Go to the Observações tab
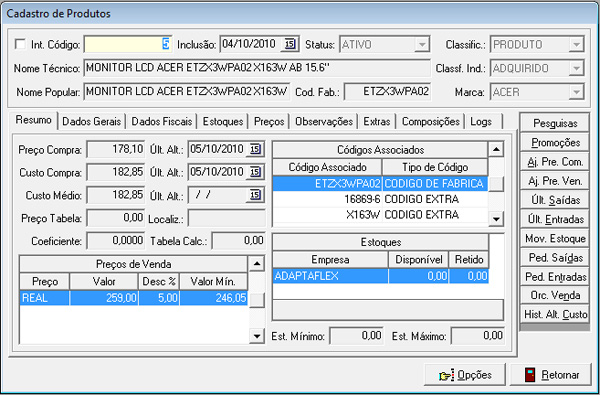The height and width of the screenshot is (395, 600). pyautogui.click(x=324, y=122)
